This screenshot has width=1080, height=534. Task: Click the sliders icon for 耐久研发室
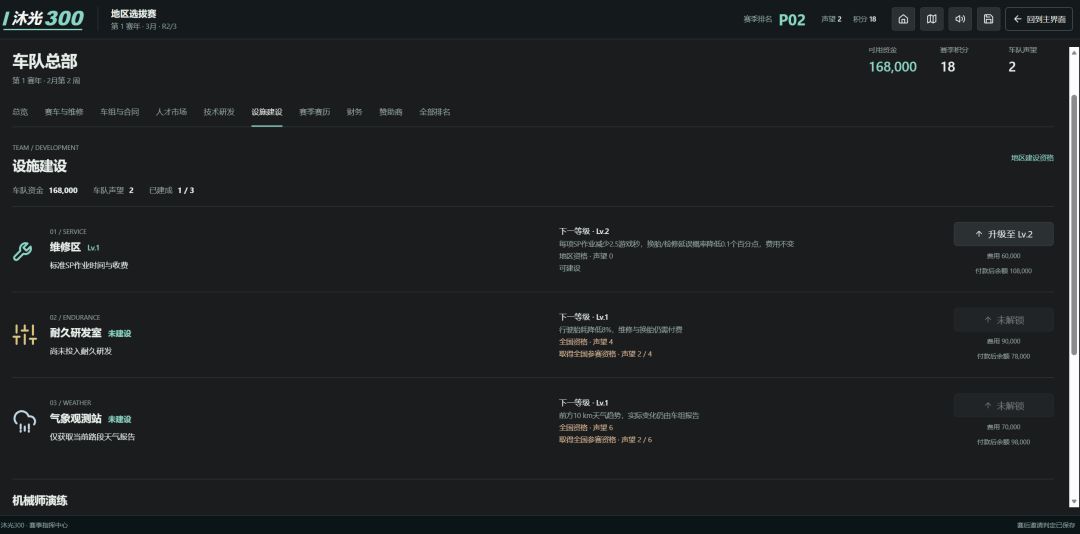pos(25,335)
